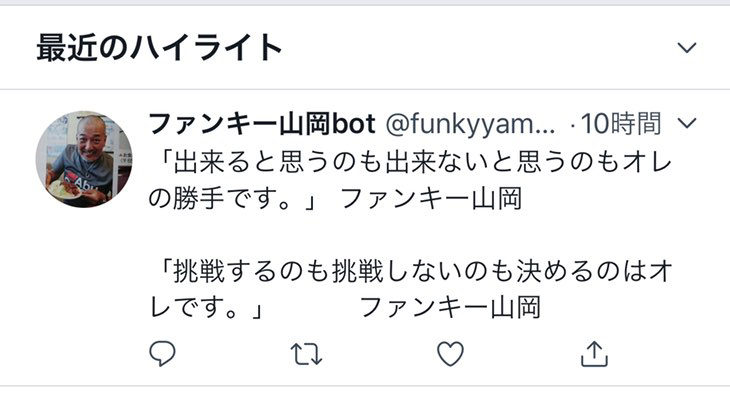Screen dimensions: 730x400
Task: Retweet the ファンキー山岡bot post
Action: 306,354
